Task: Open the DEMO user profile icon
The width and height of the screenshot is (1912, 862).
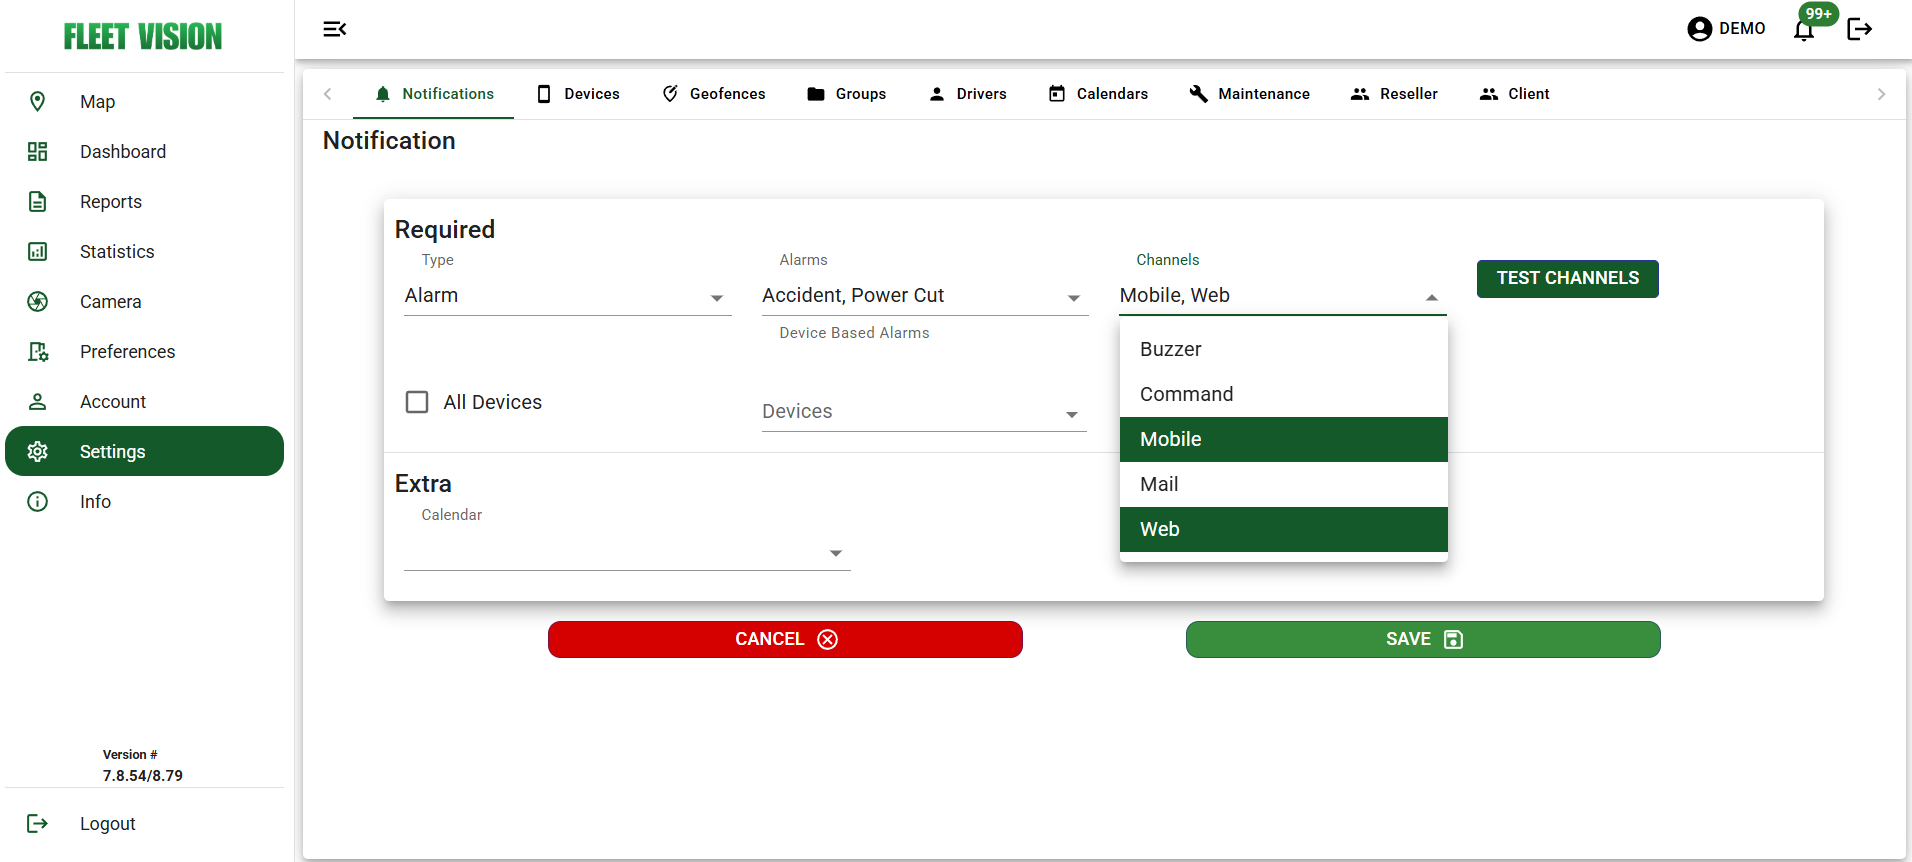Action: coord(1699,29)
